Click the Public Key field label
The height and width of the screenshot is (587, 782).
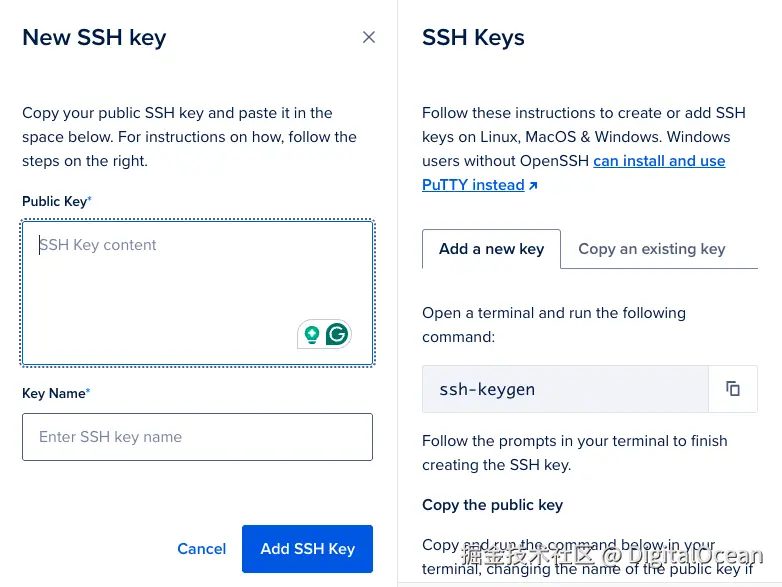pos(55,201)
